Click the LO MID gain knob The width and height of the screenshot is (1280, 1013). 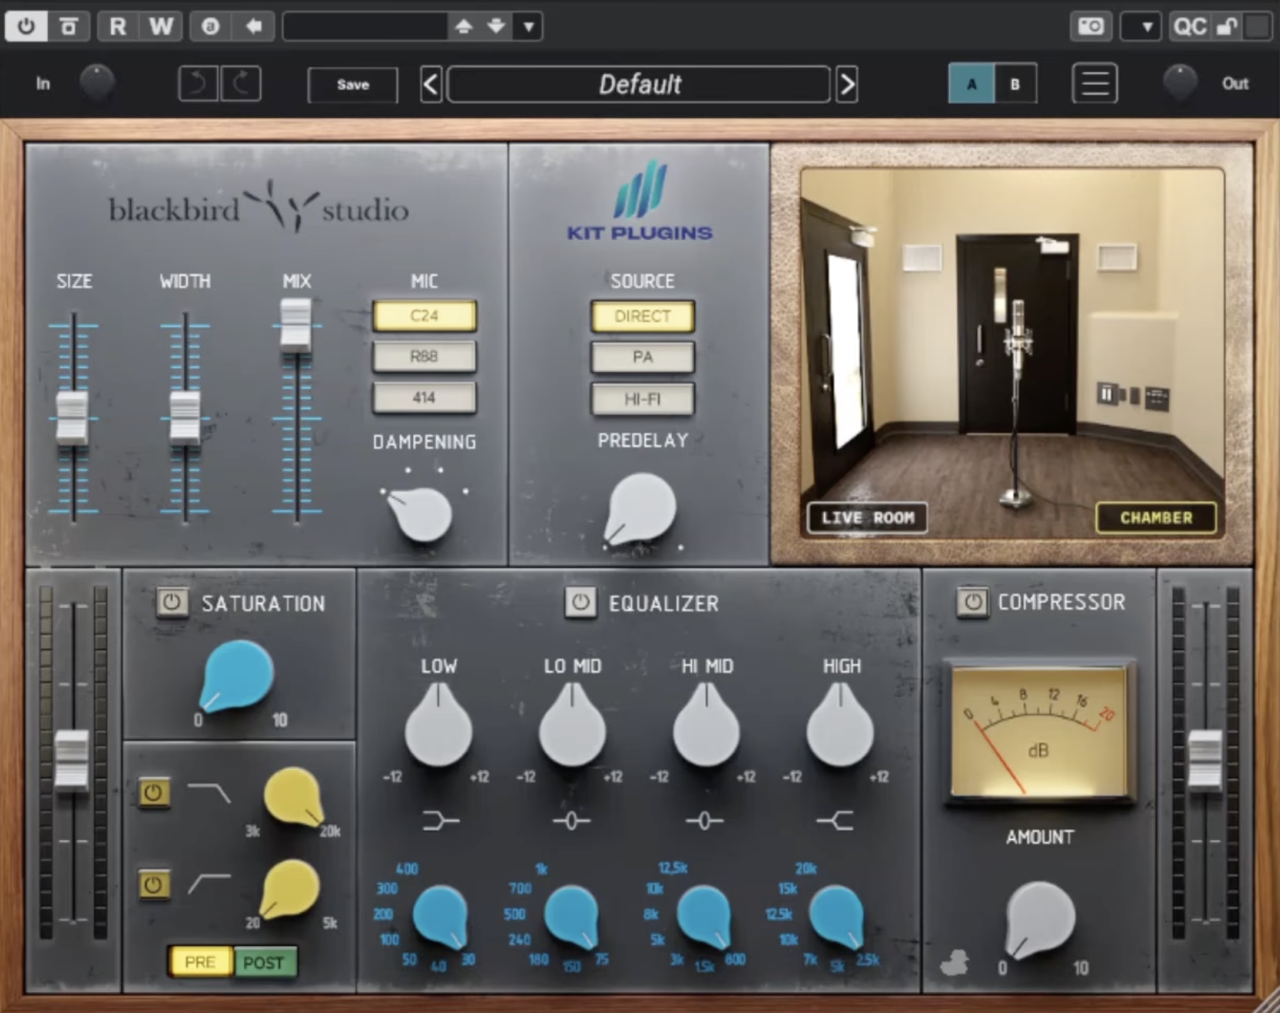click(x=572, y=725)
